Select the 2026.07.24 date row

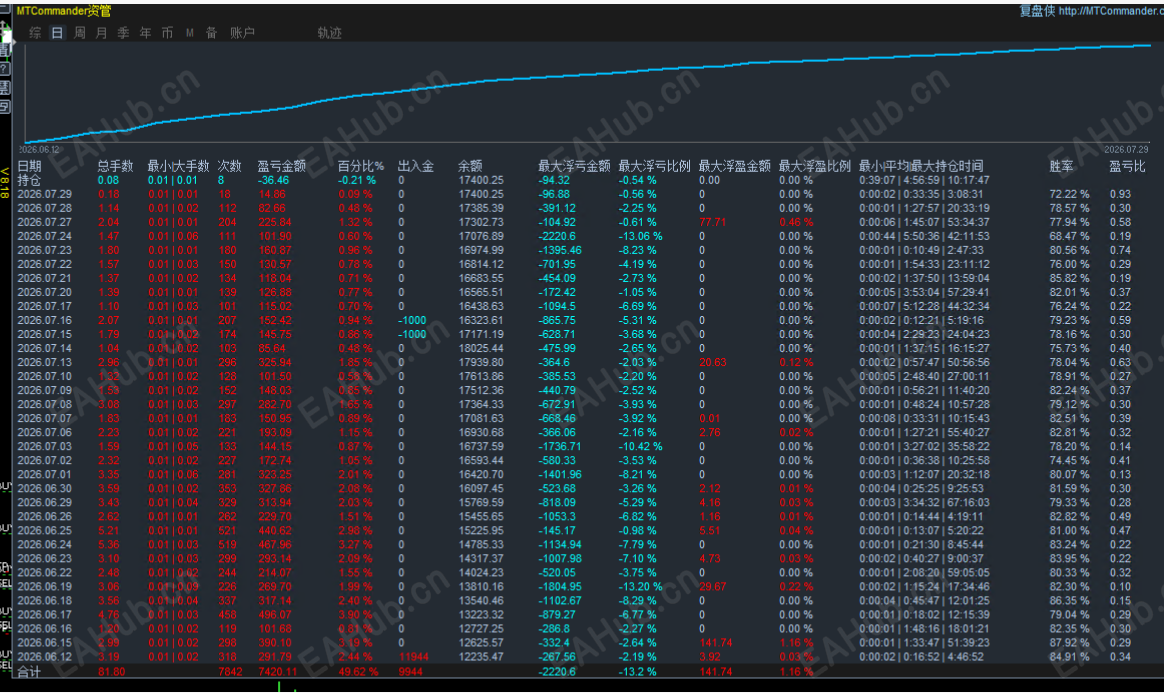45,236
